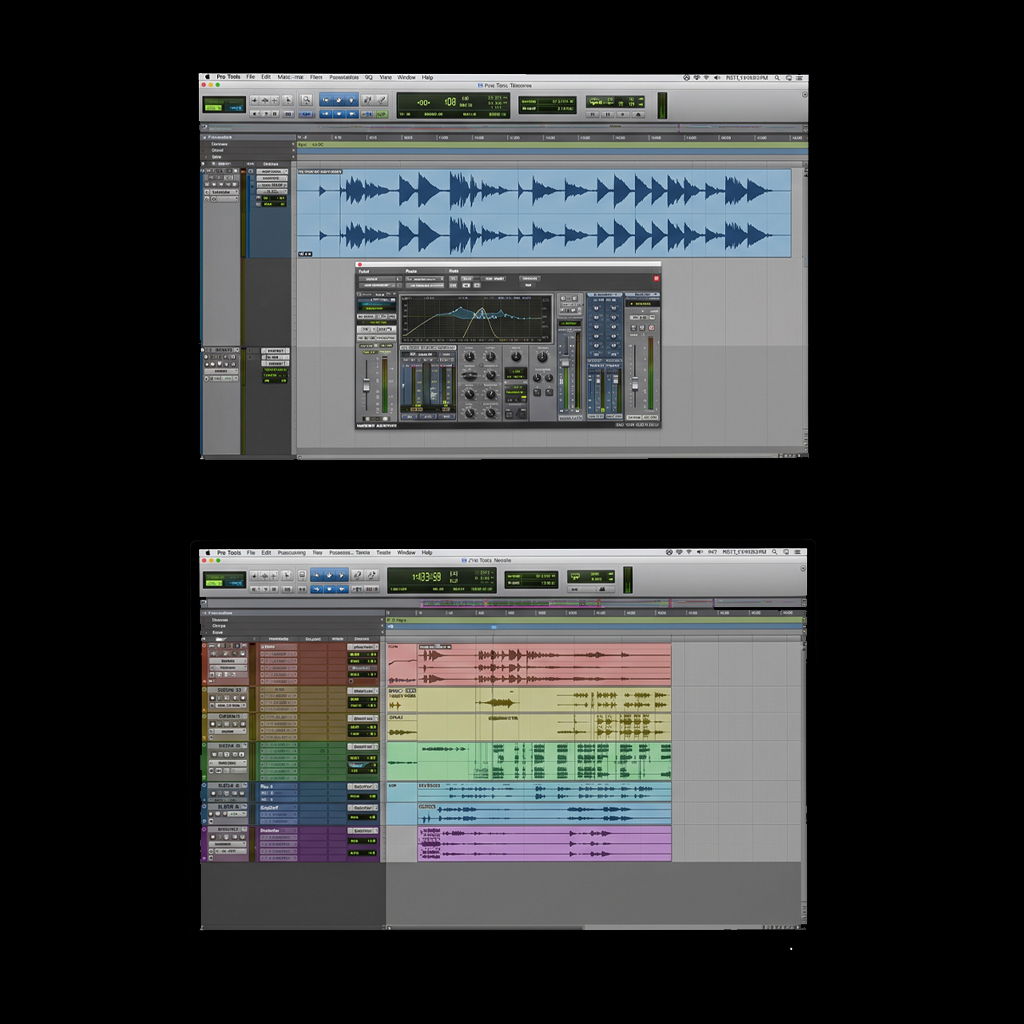Click the EQ curve graph in the plug-in

coord(476,319)
